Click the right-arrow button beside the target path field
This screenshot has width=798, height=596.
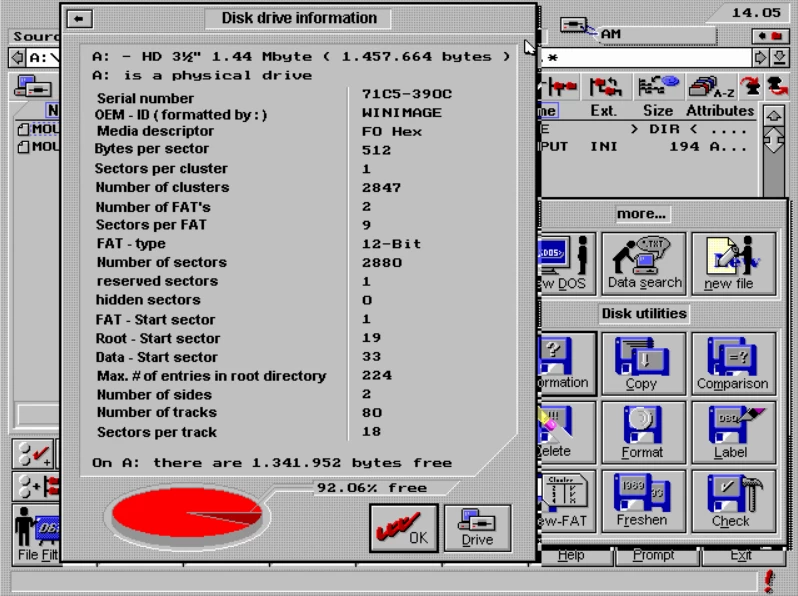click(761, 58)
